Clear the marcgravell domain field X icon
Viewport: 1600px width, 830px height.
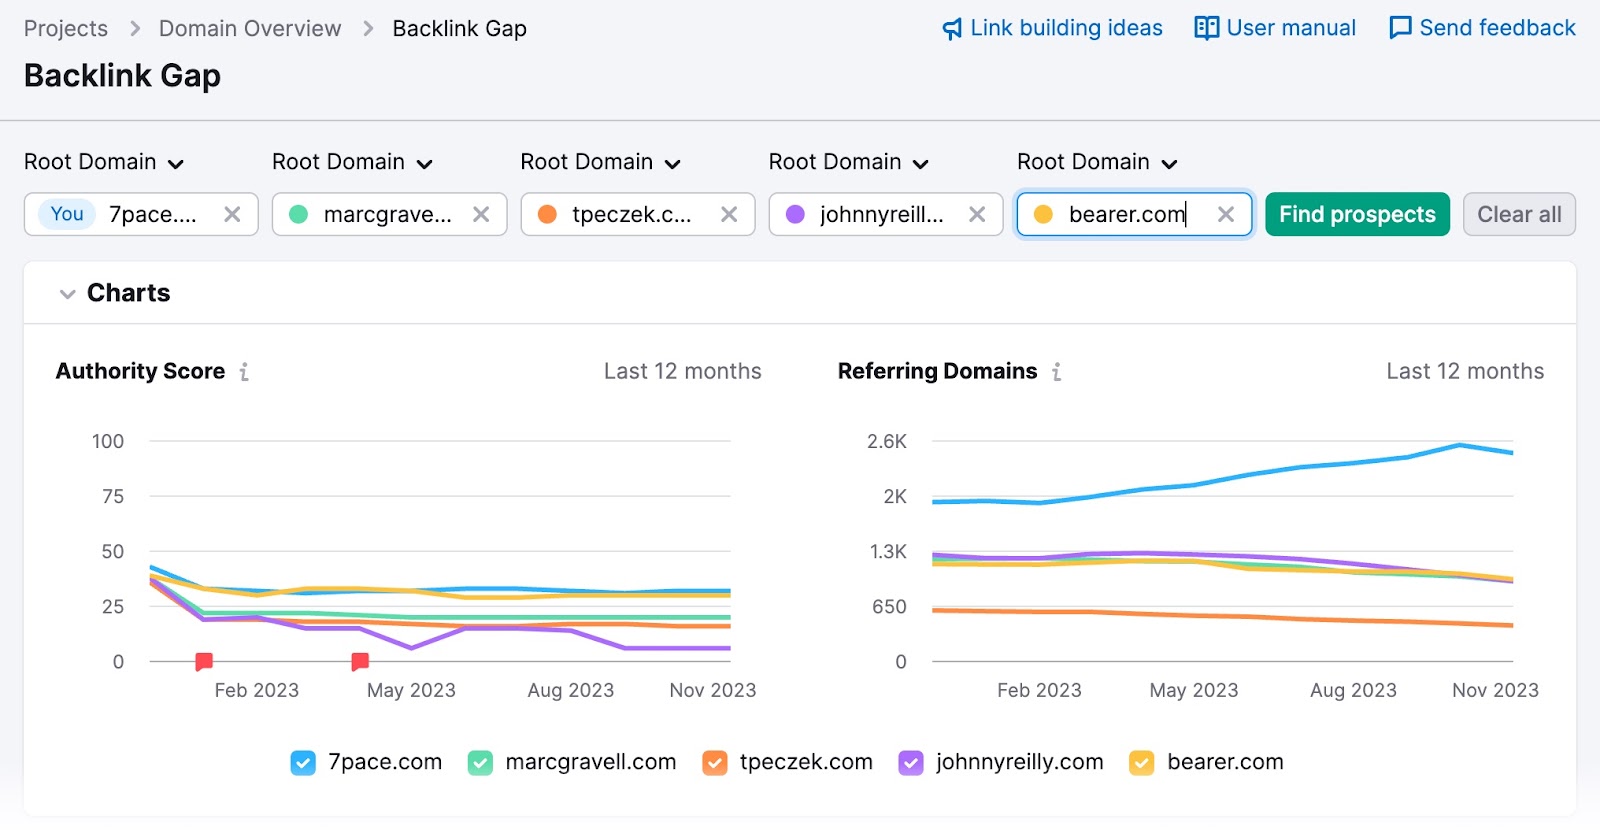tap(481, 214)
